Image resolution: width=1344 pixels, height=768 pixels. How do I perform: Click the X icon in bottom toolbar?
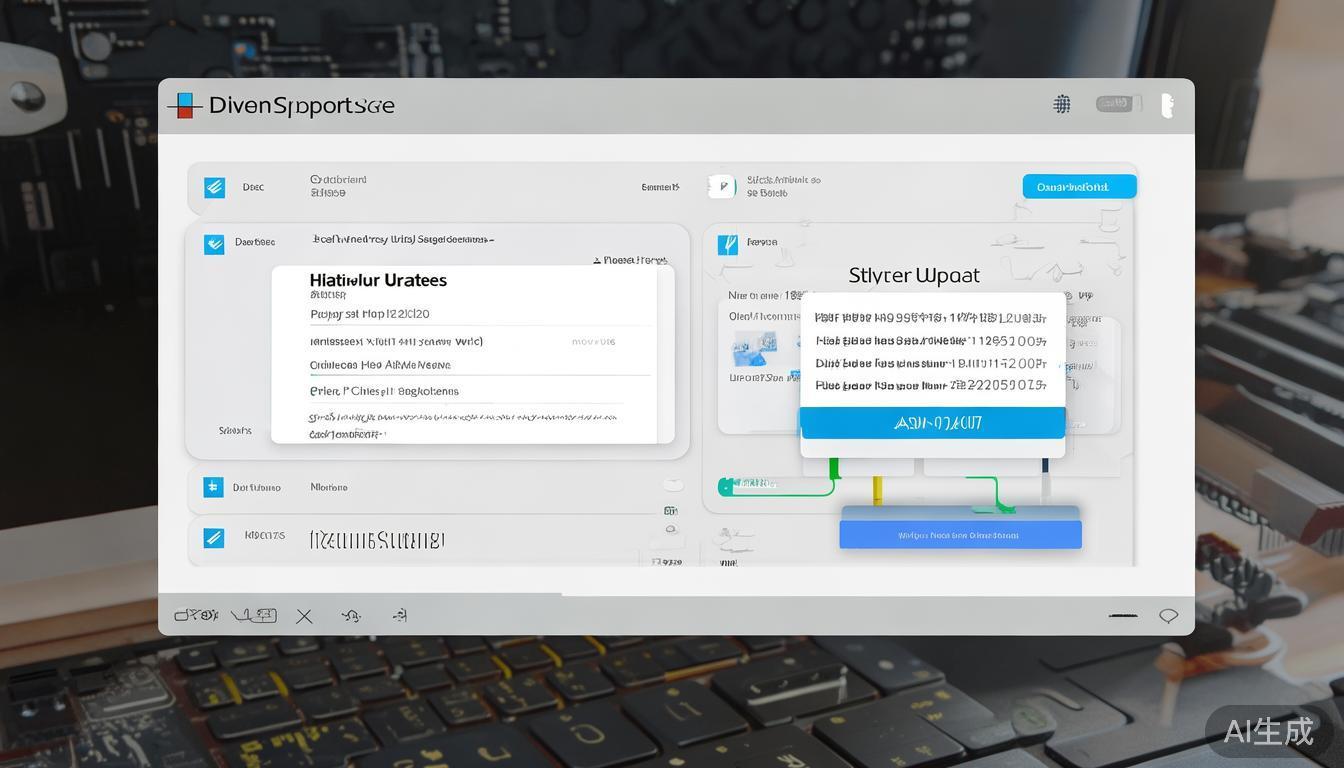304,616
